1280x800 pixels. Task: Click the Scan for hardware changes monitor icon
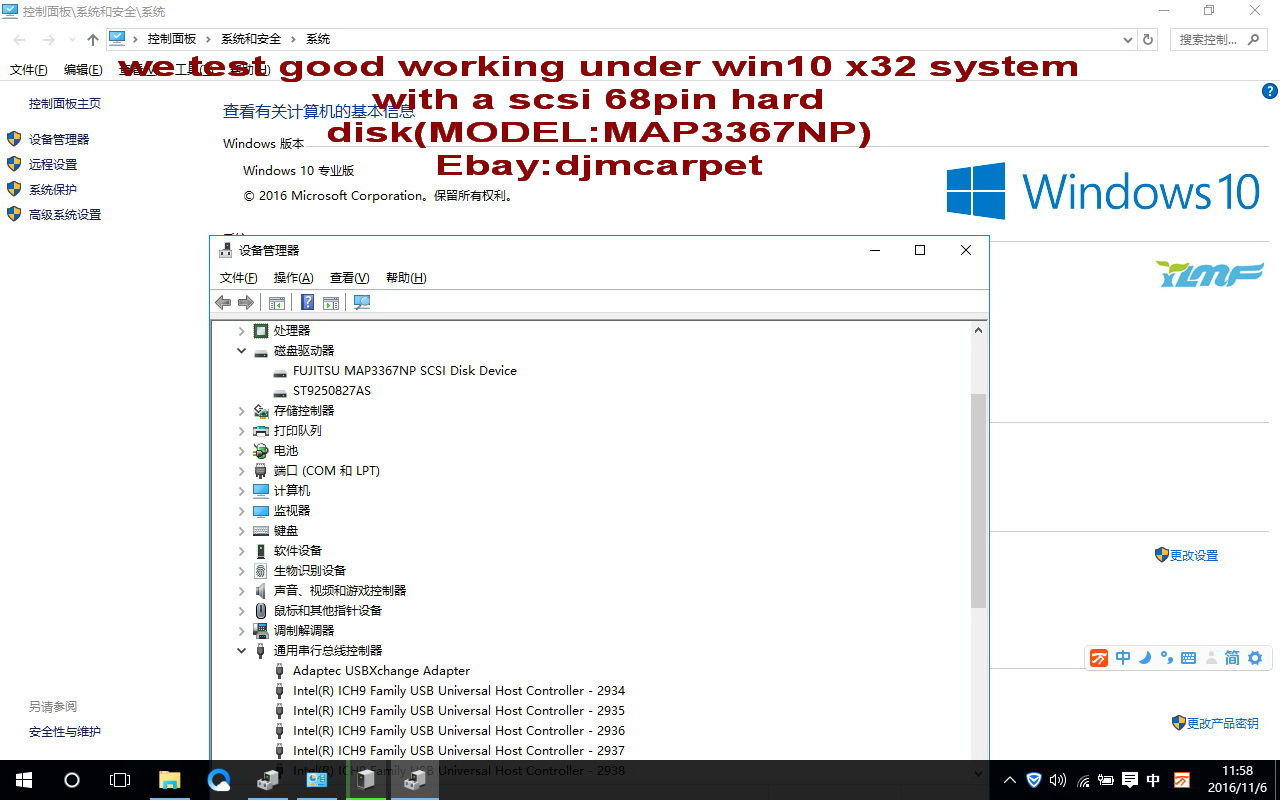362,302
